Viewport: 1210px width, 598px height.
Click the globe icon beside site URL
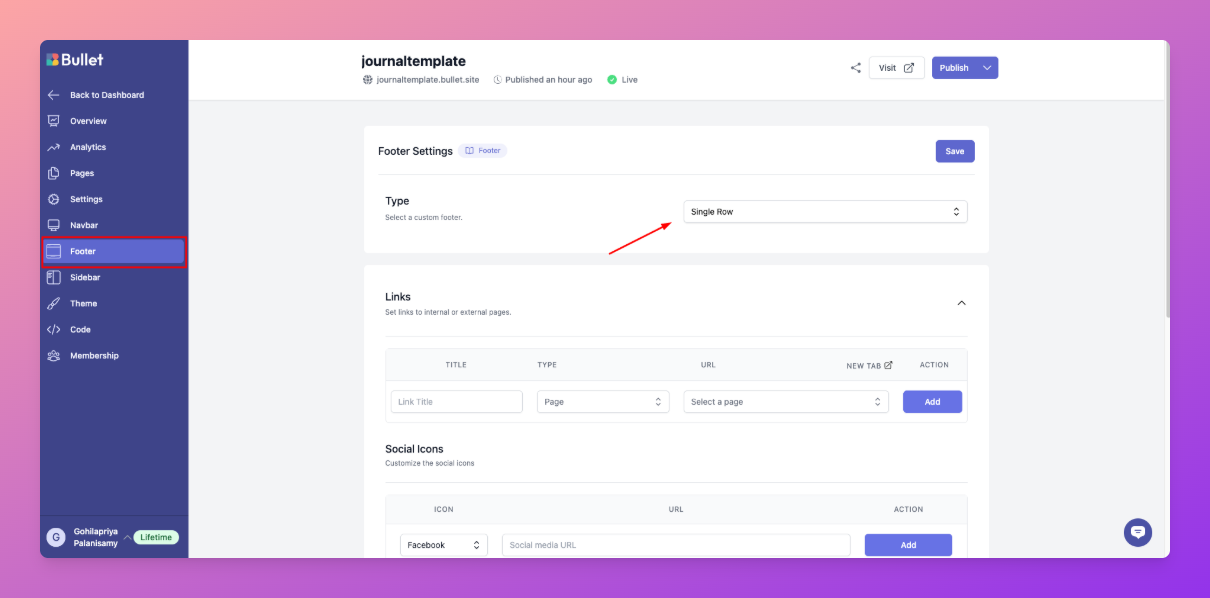coord(367,80)
